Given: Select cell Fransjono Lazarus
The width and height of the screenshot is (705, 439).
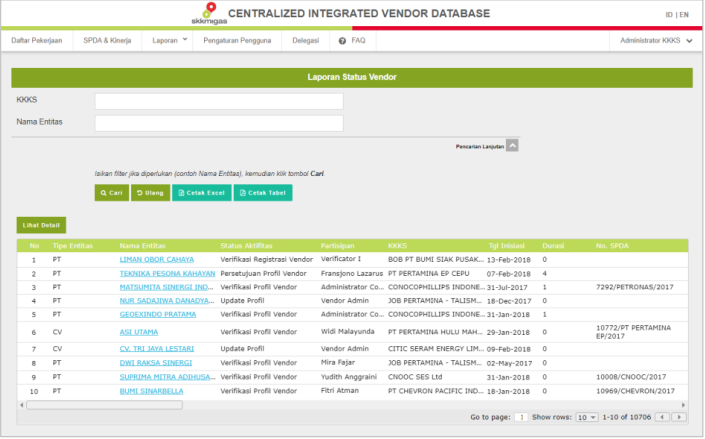Looking at the screenshot, I should 352,273.
